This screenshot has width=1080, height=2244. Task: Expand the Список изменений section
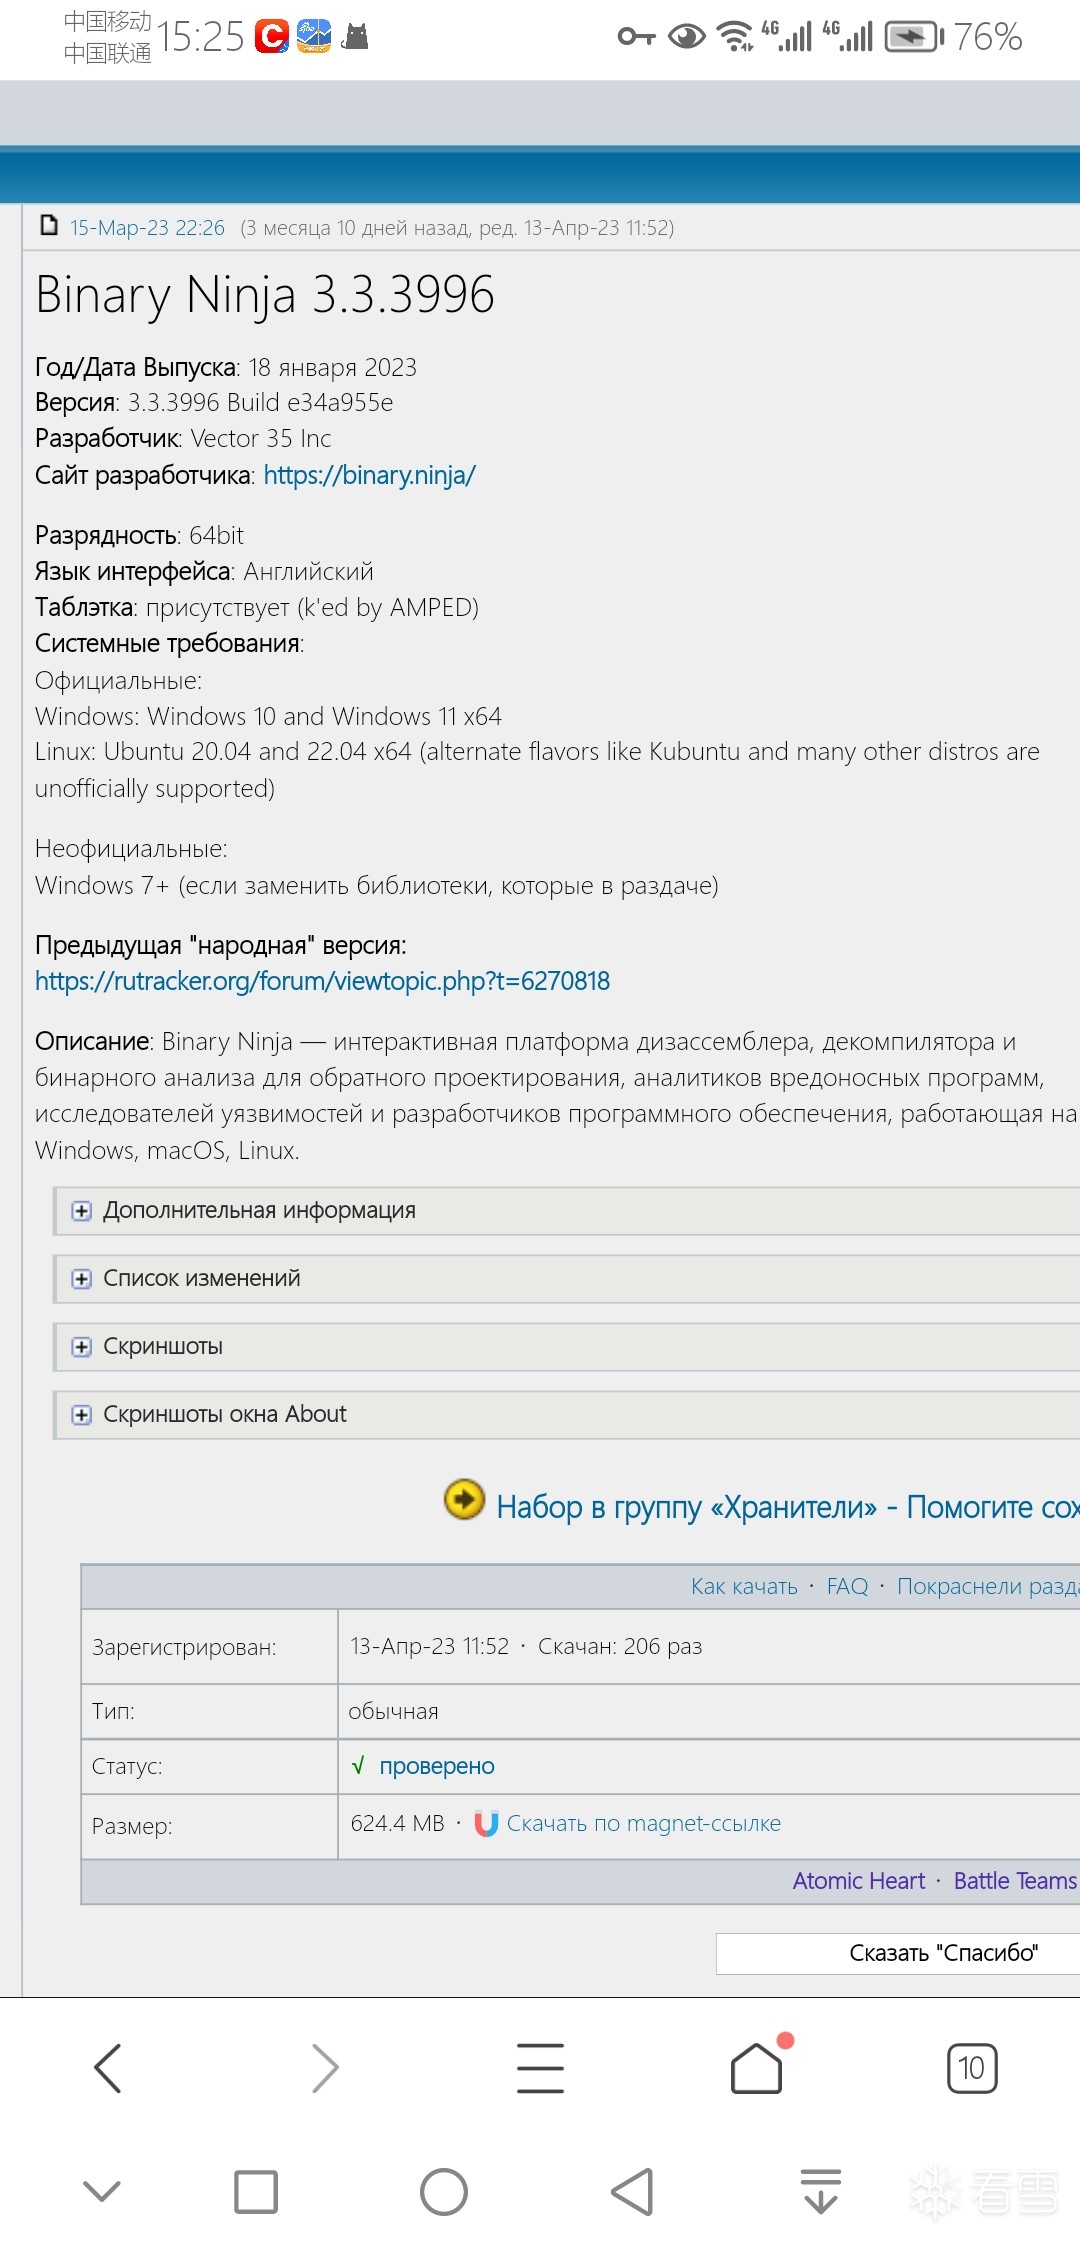(82, 1279)
